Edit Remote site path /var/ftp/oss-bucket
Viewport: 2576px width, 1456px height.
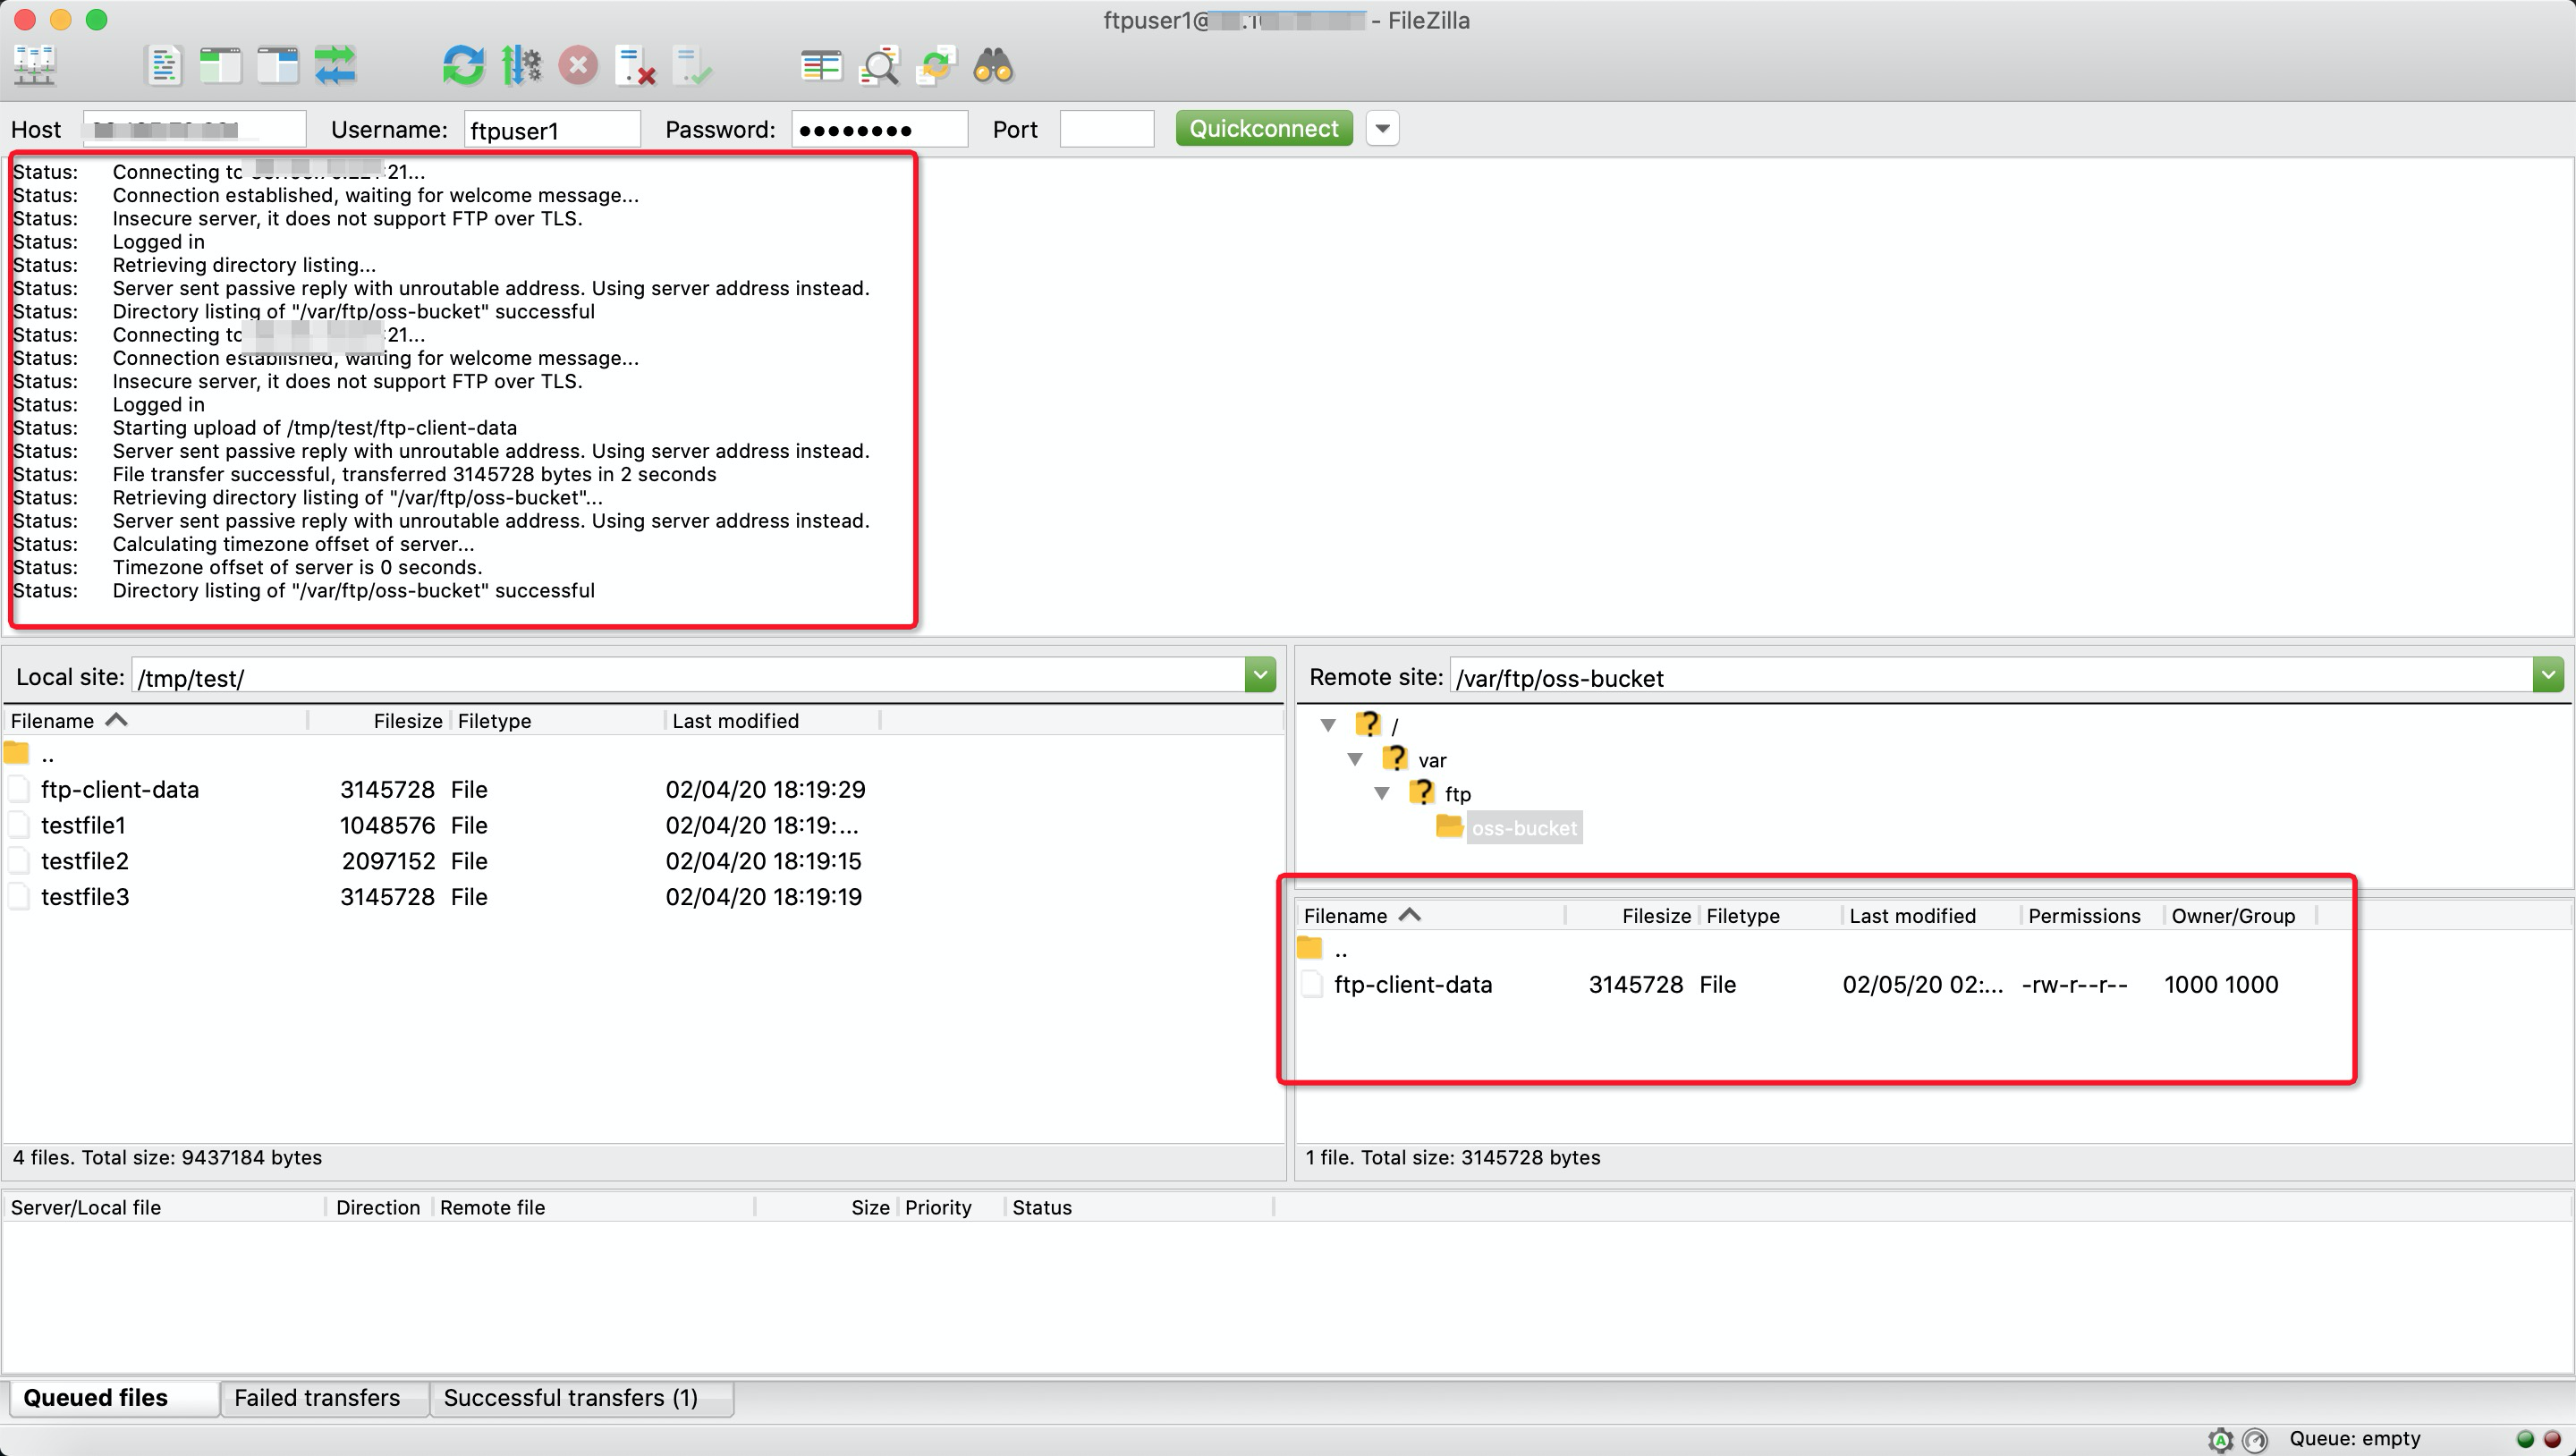click(x=1991, y=677)
